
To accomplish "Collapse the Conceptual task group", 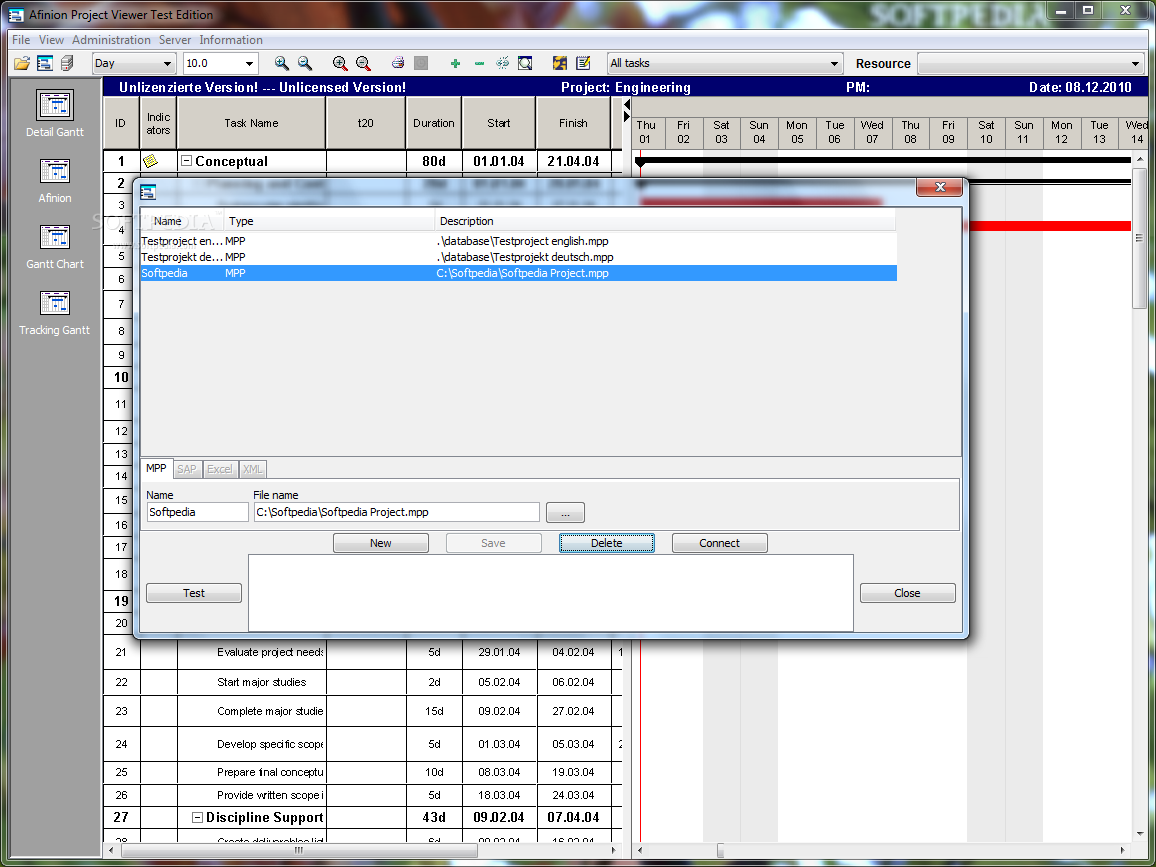I will 187,160.
